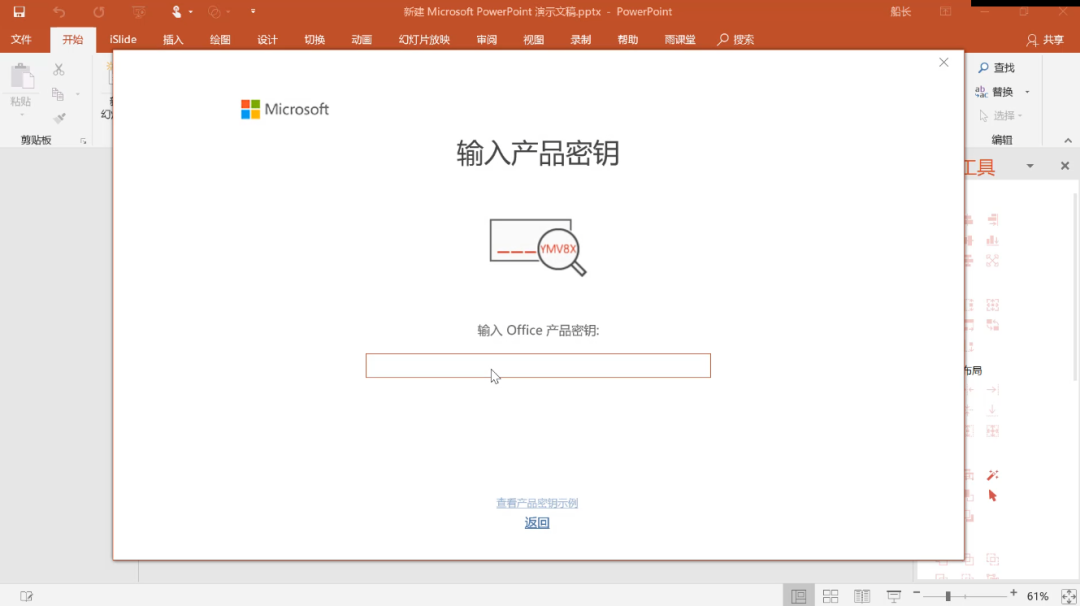The image size is (1080, 606).
Task: Click the Format Painter icon in the Clipboard group
Action: click(58, 118)
